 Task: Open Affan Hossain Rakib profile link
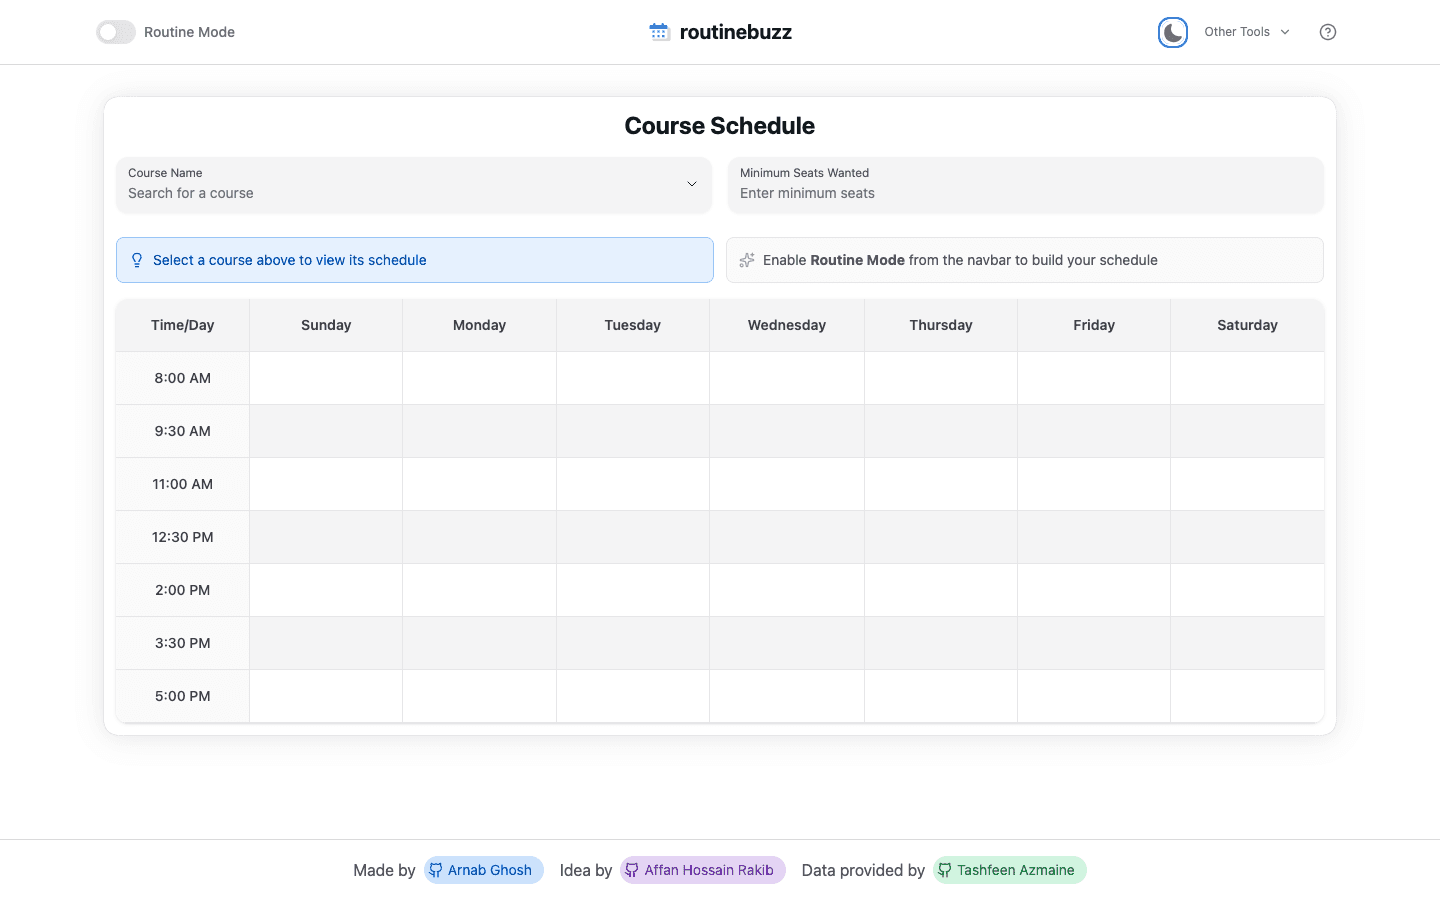[708, 870]
